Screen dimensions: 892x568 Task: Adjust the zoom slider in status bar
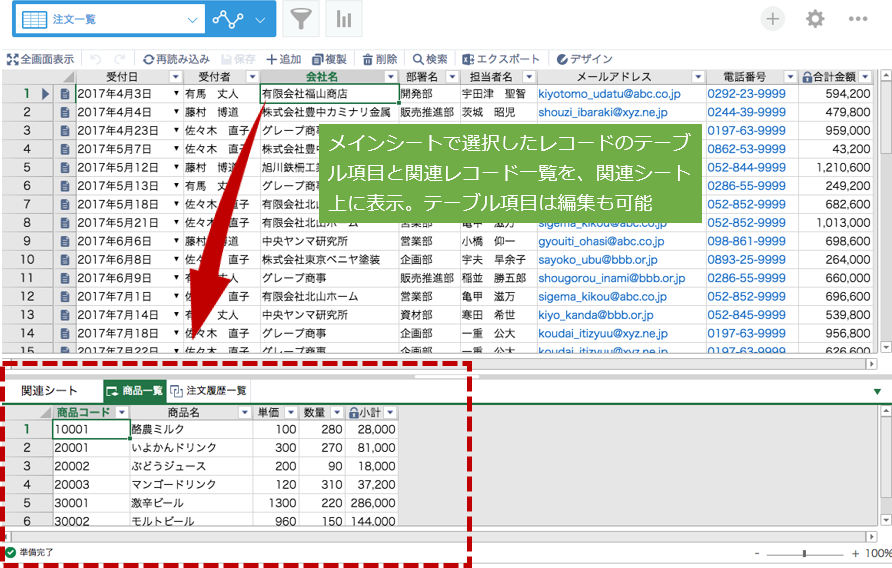tap(806, 553)
